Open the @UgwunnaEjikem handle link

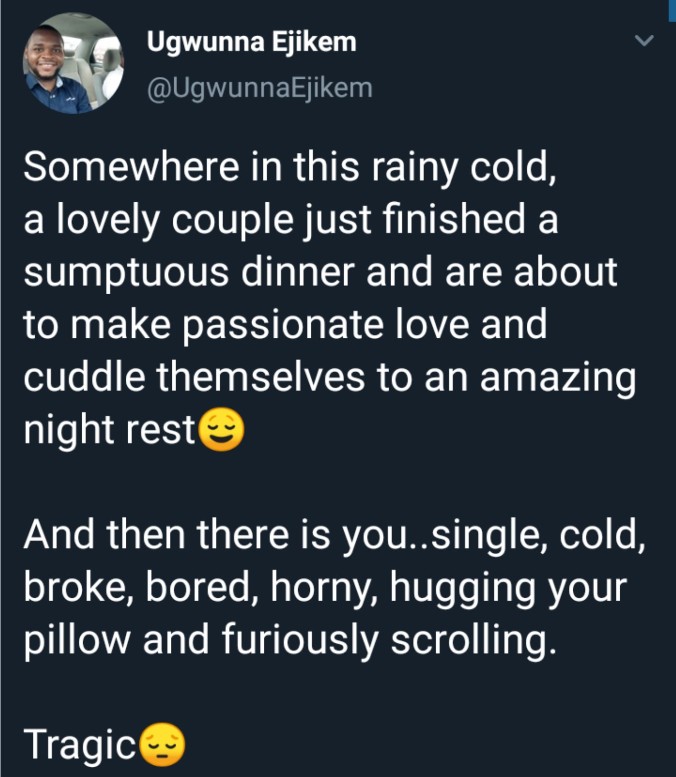260,89
